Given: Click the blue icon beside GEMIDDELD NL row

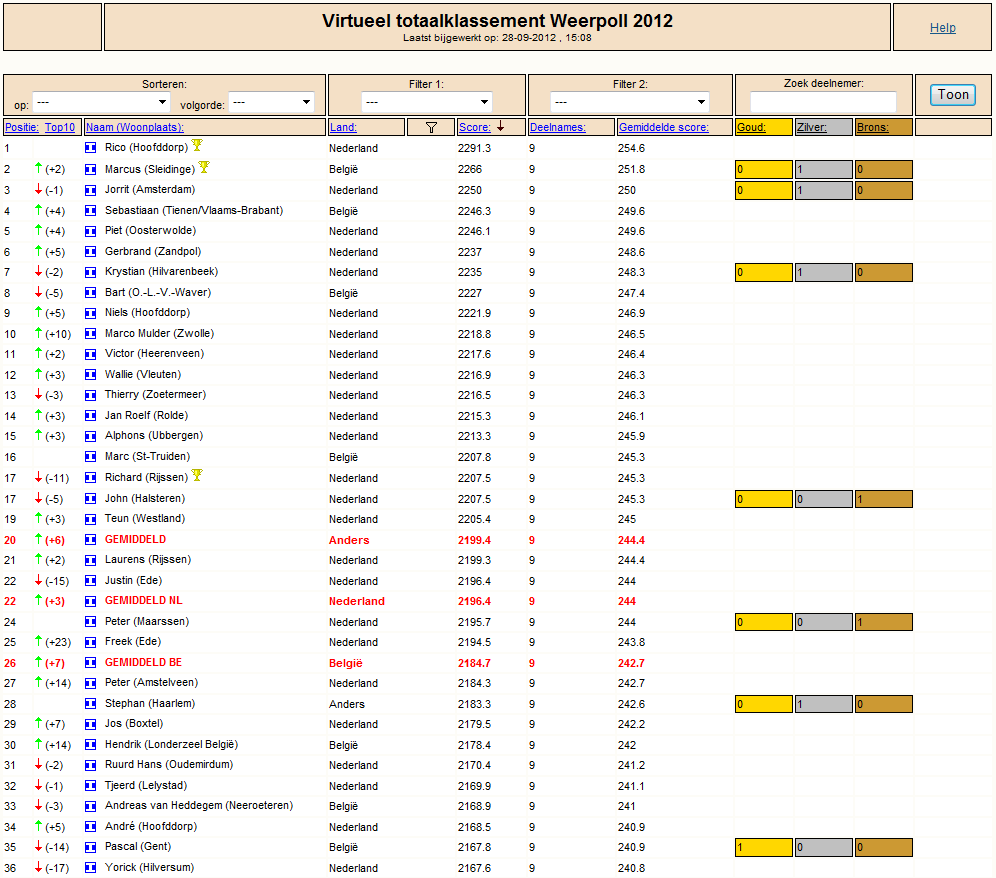Looking at the screenshot, I should click(x=90, y=601).
